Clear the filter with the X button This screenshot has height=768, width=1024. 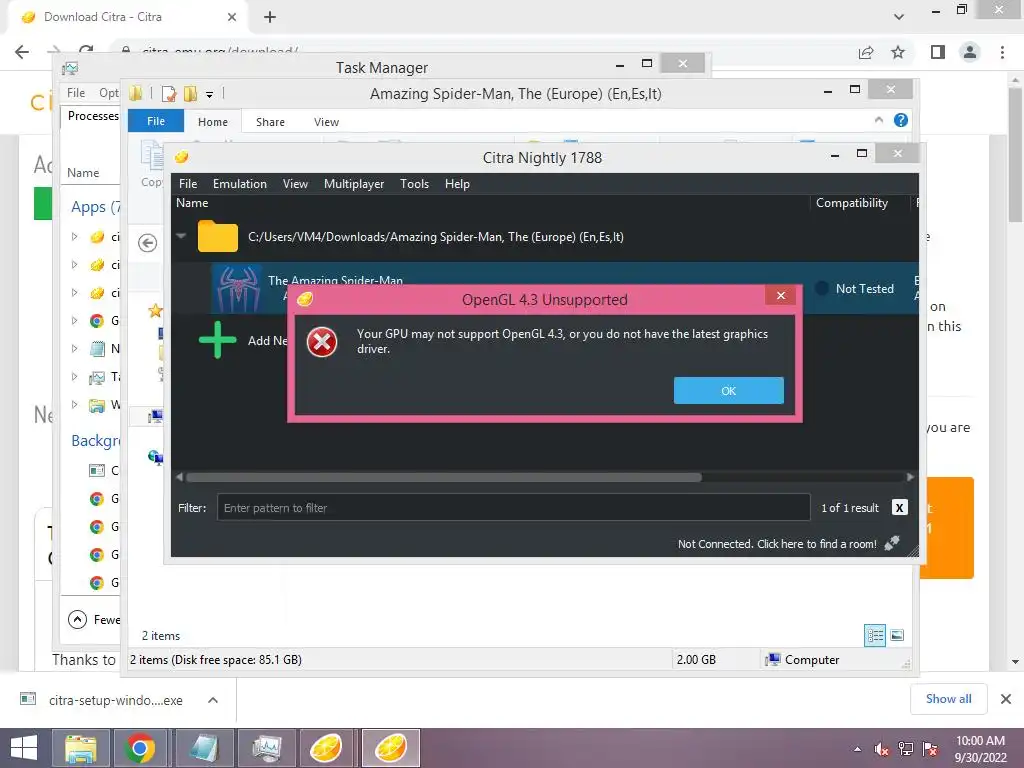coord(899,507)
